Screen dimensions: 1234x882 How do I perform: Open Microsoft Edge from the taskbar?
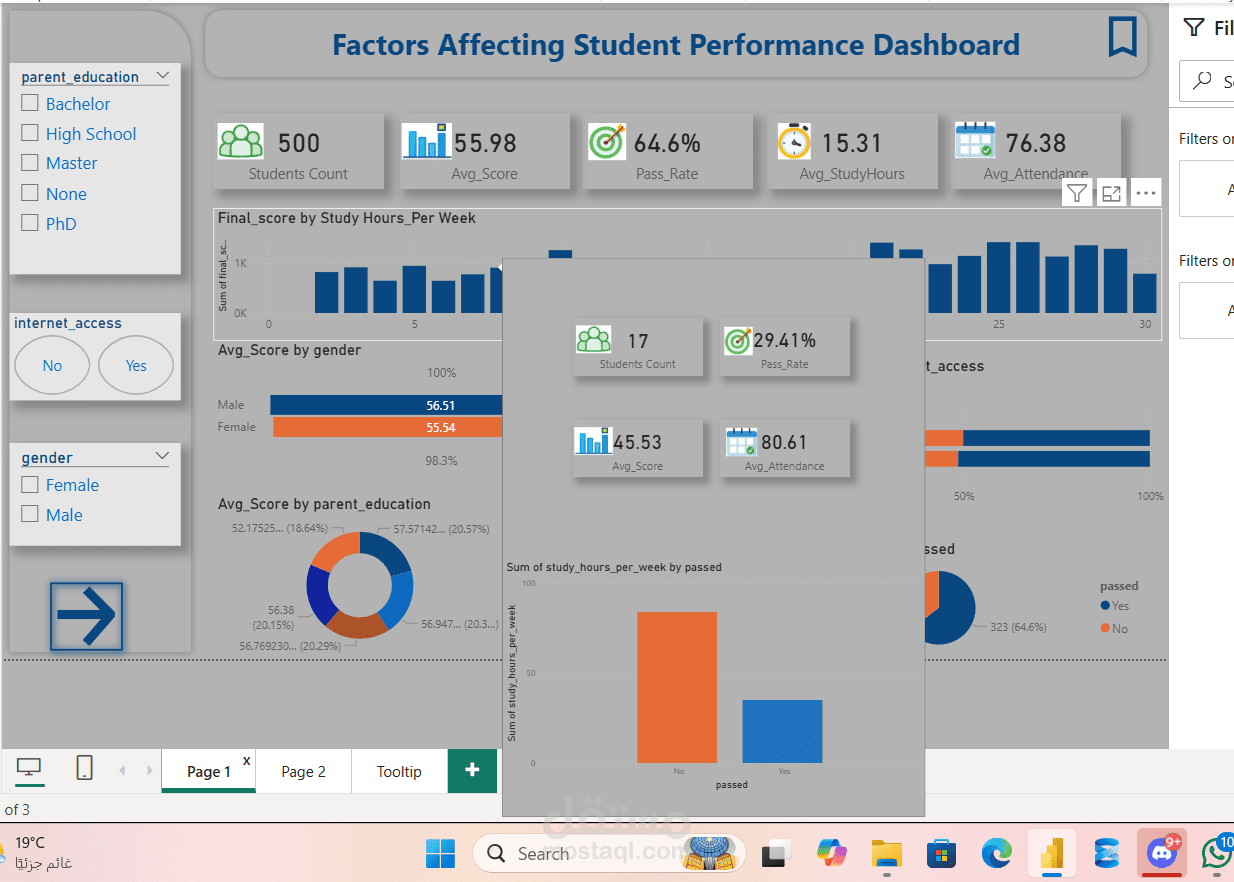point(996,854)
